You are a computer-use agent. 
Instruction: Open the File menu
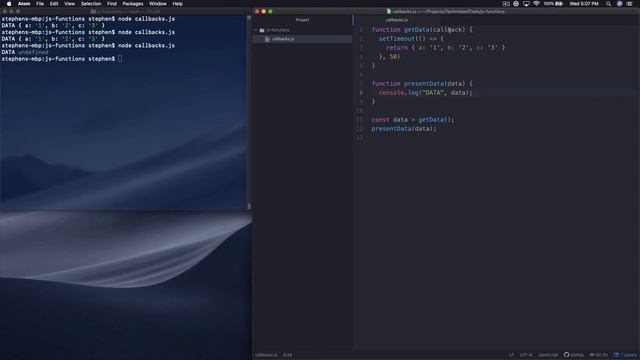coord(40,4)
